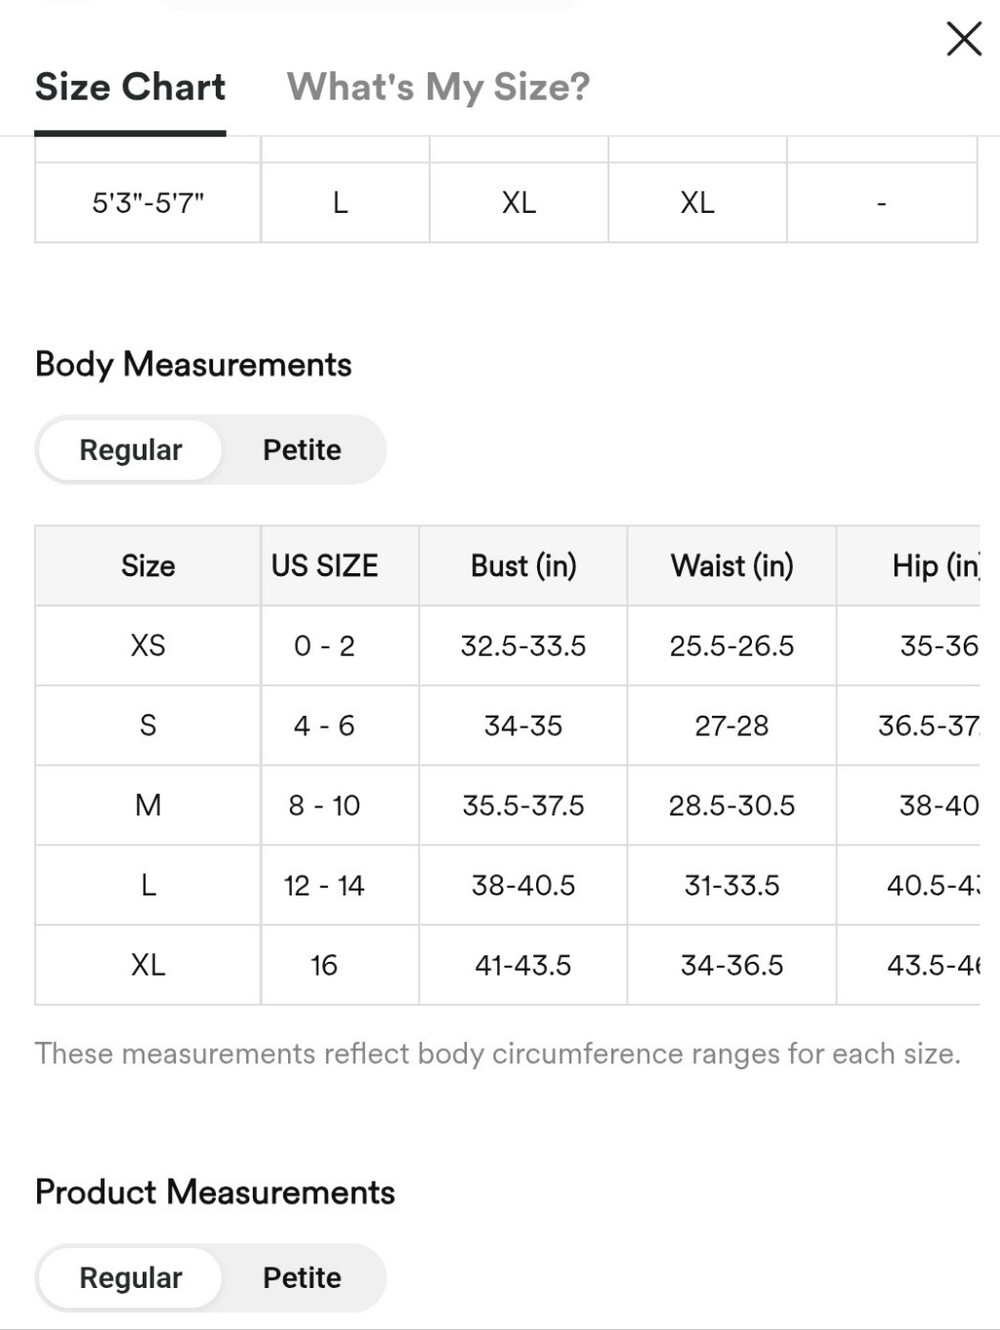Click the 5'3"-5'7" height cell

click(148, 203)
